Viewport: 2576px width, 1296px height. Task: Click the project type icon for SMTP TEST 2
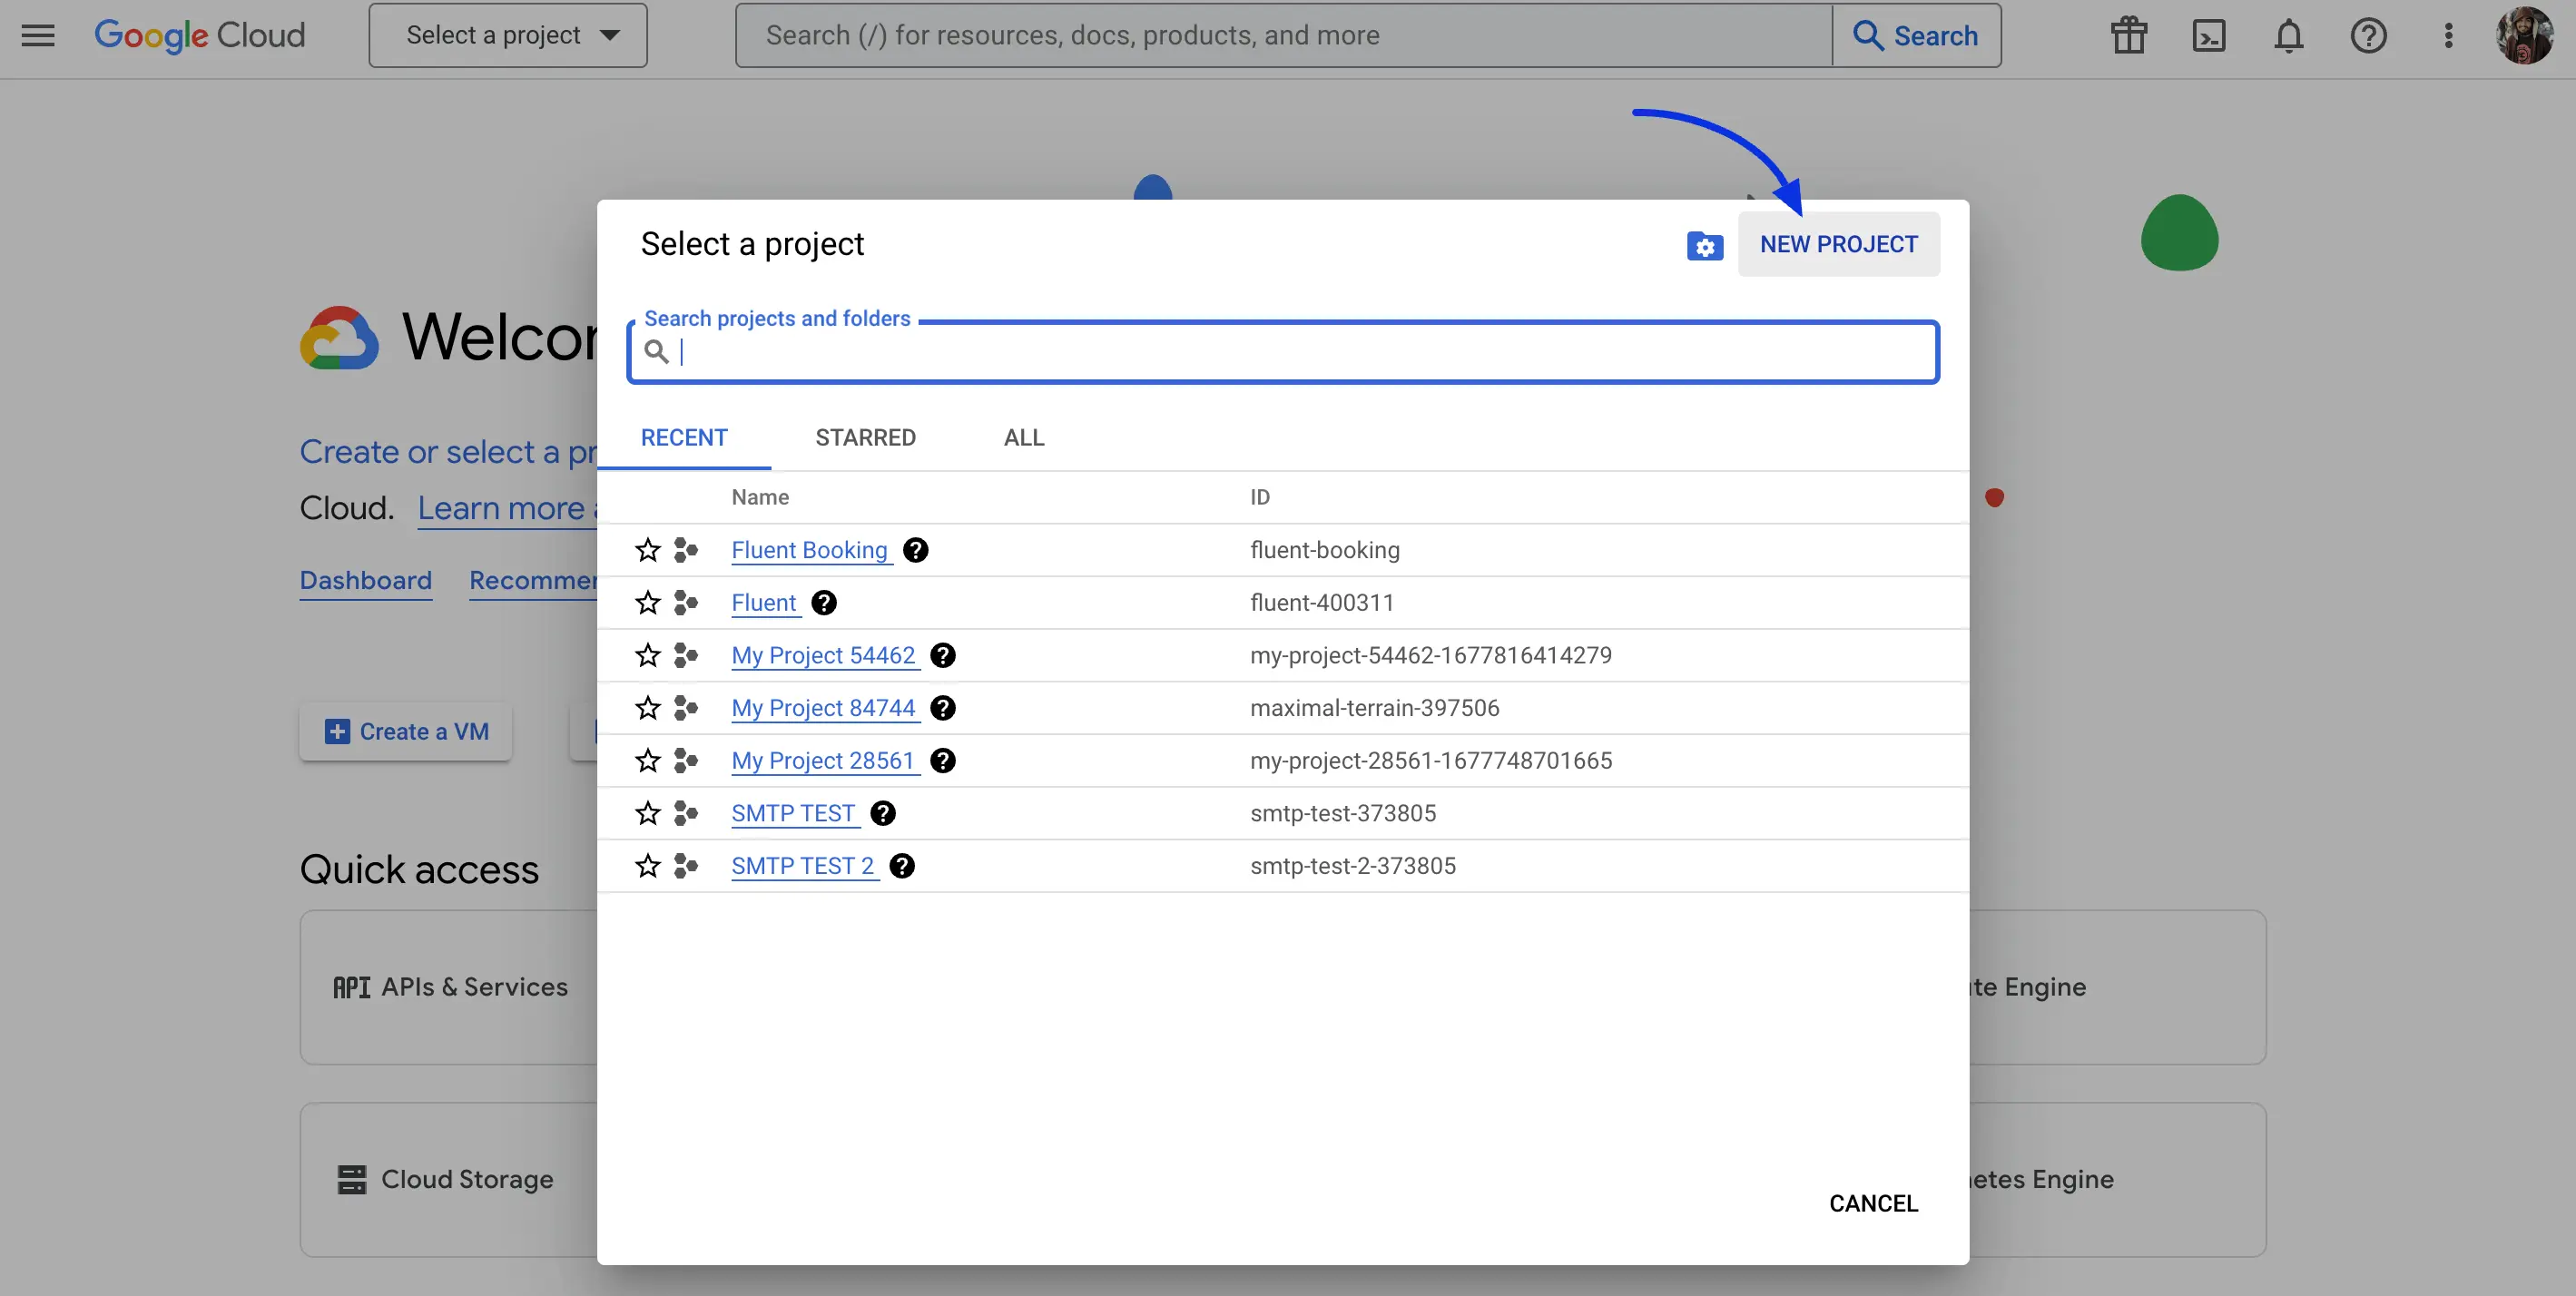coord(685,866)
